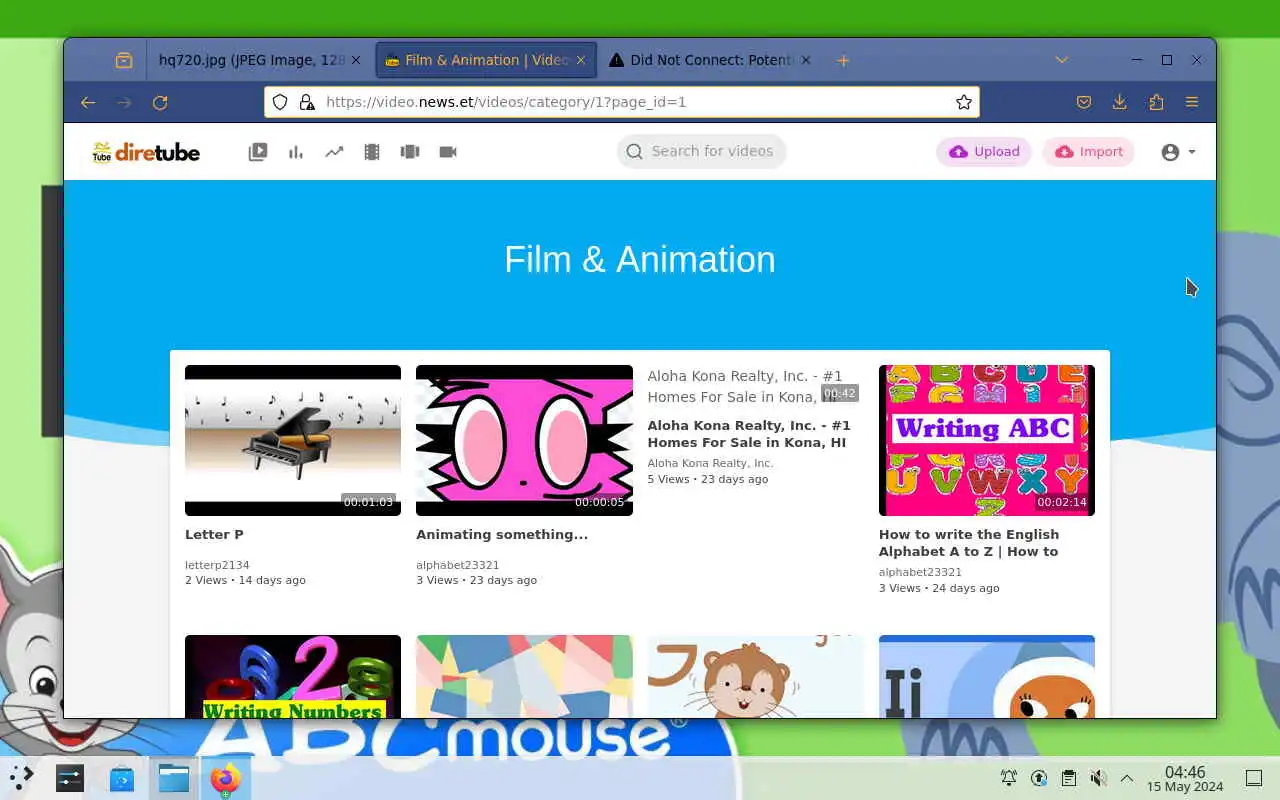Expand the list all tabs chevron
Viewport: 1280px width, 800px height.
click(x=1062, y=60)
